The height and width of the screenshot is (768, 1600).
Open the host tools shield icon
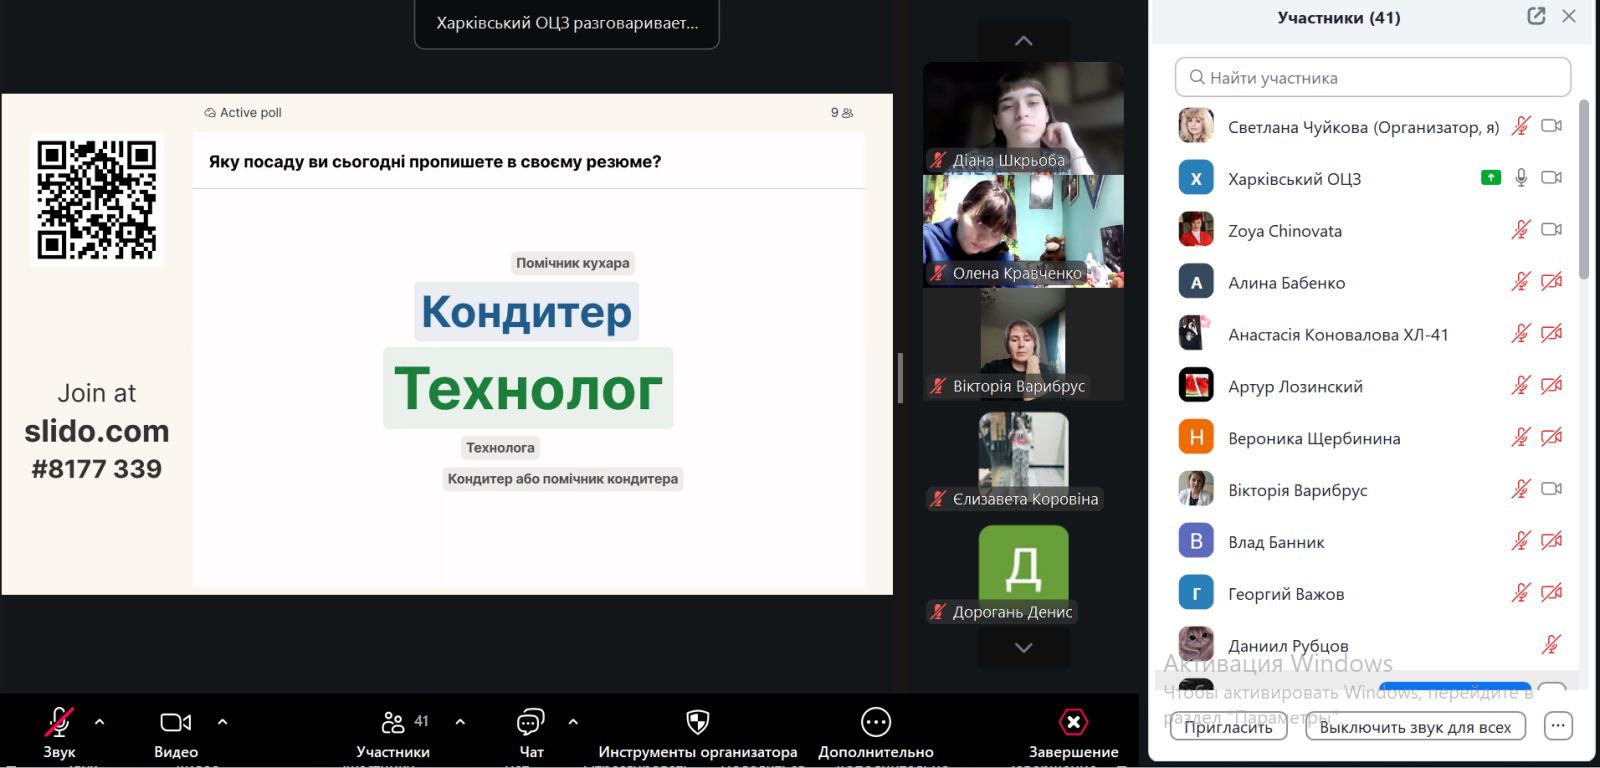[697, 722]
